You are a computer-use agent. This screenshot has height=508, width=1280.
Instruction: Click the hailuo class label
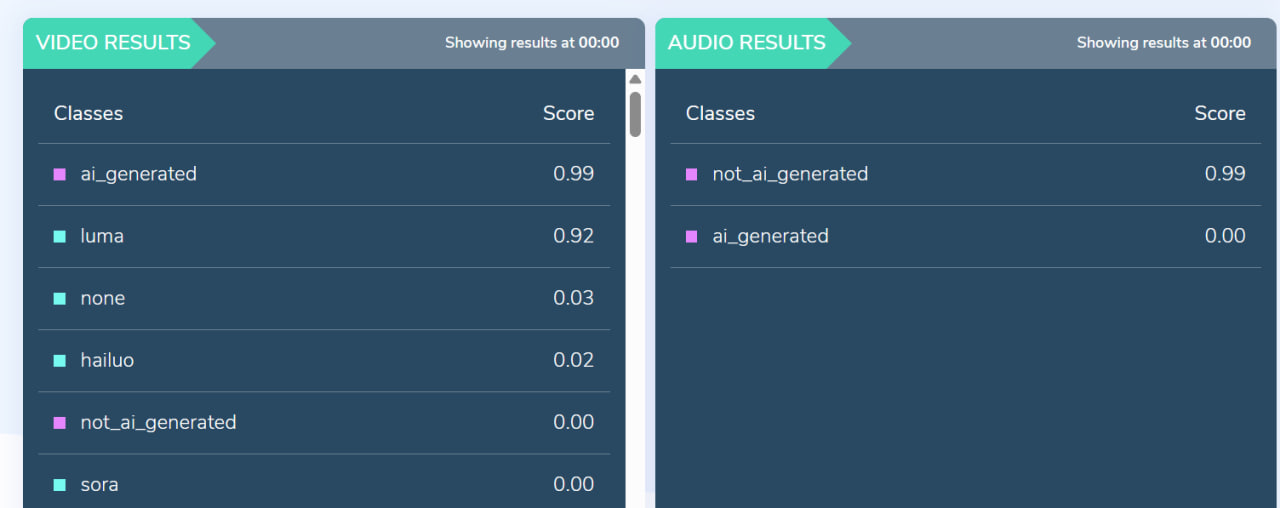coord(107,360)
